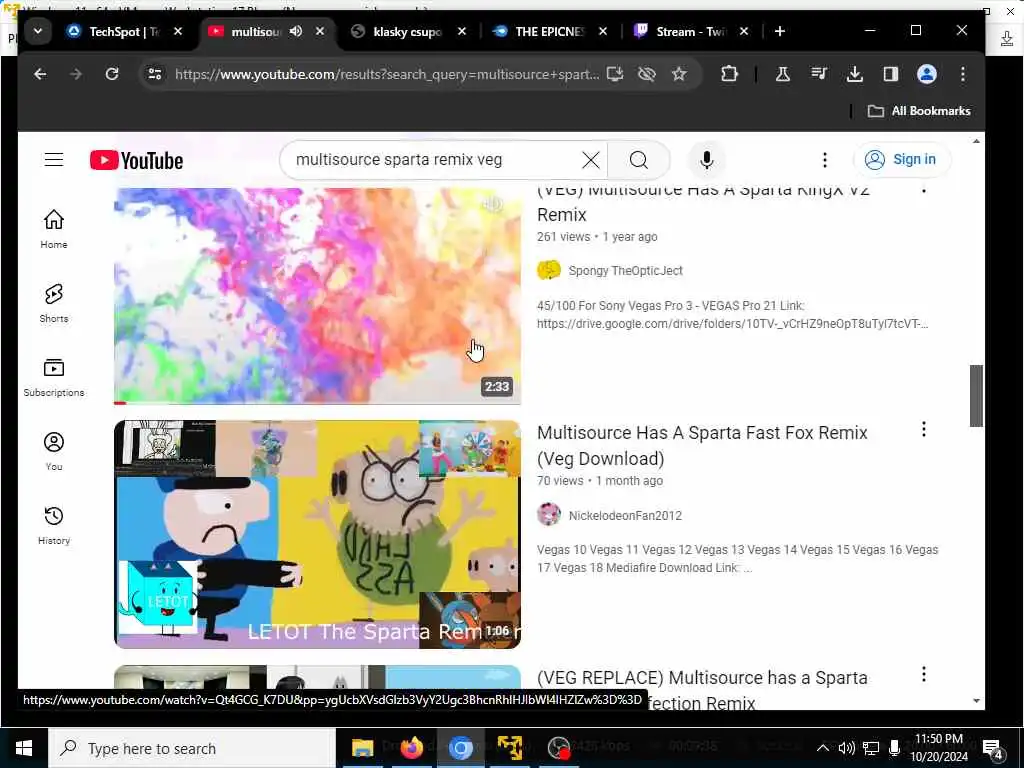Screen dimensions: 1024x768
Task: Open Shorts in the sidebar
Action: coord(54,303)
